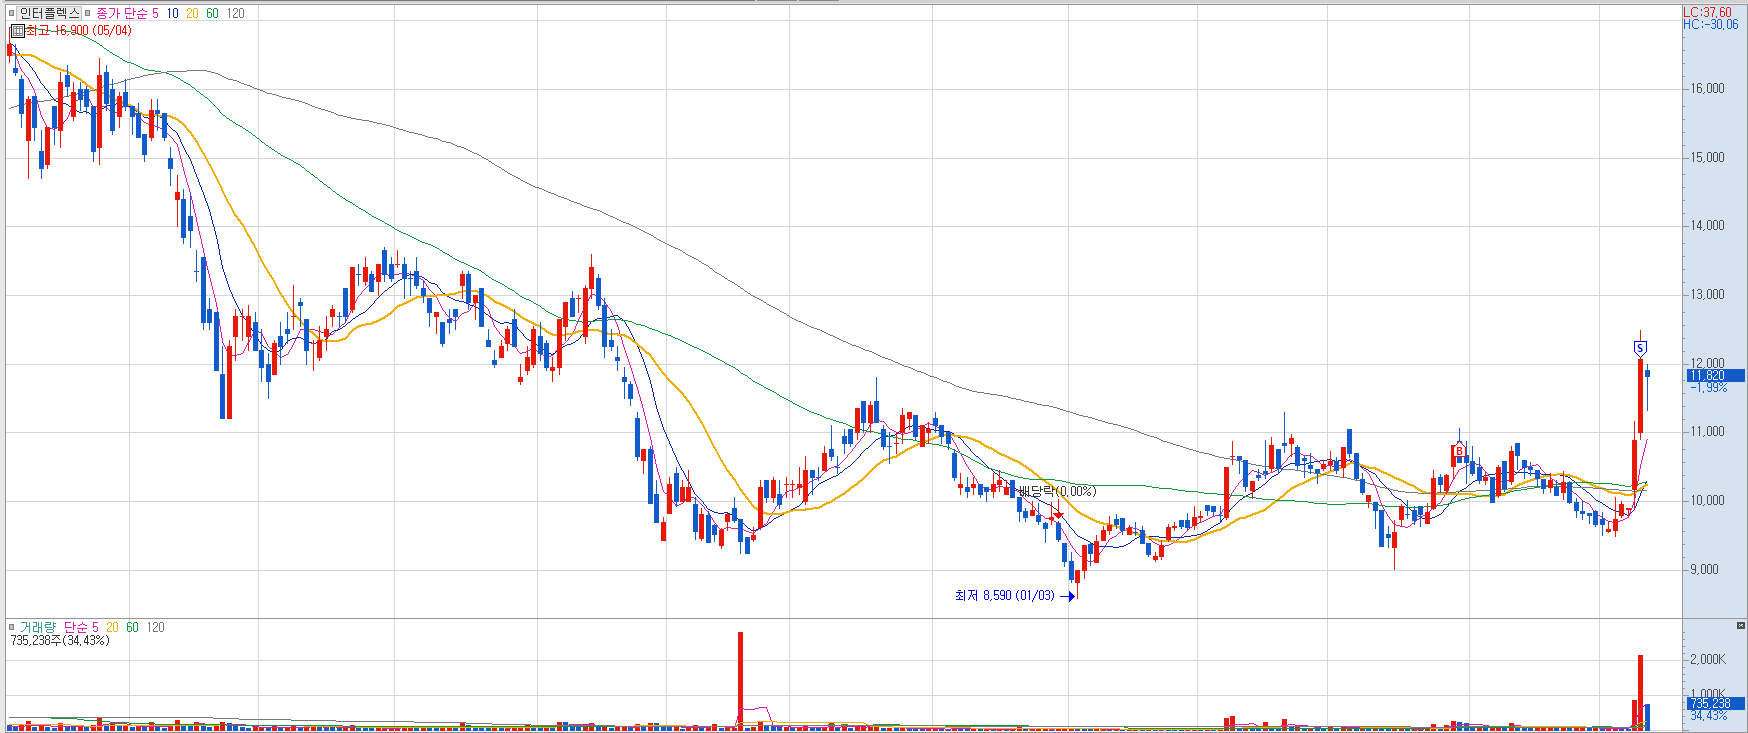Toggle the 5-day price moving average

[155, 13]
